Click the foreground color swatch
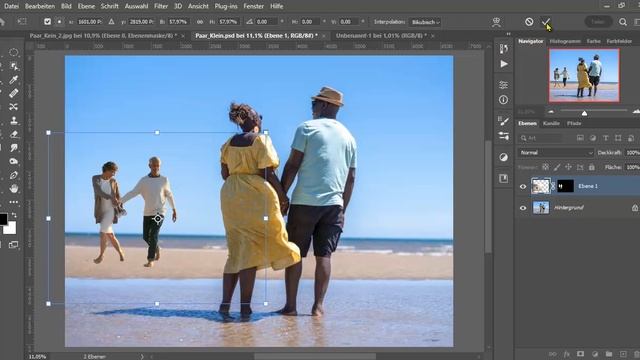 [3, 219]
